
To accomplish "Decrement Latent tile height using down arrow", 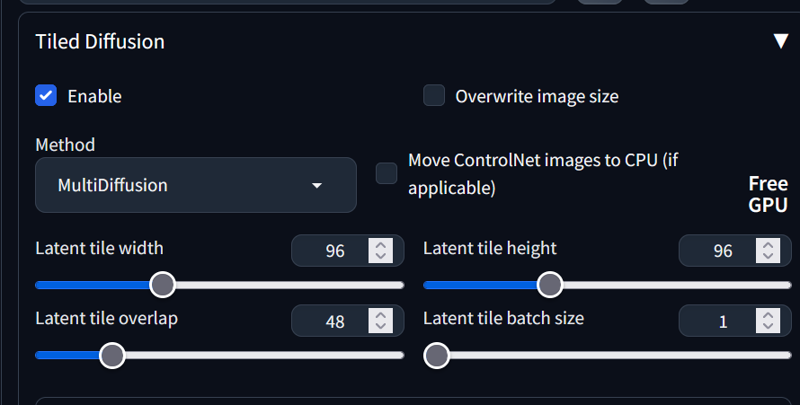I will click(x=768, y=256).
